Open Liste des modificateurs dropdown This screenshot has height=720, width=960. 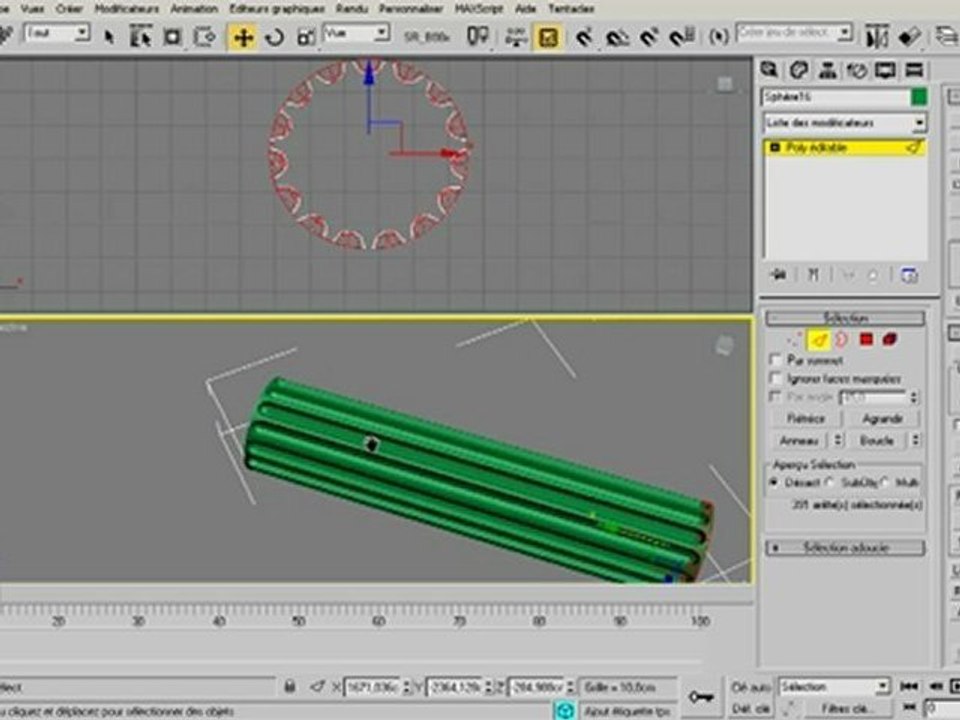[845, 123]
